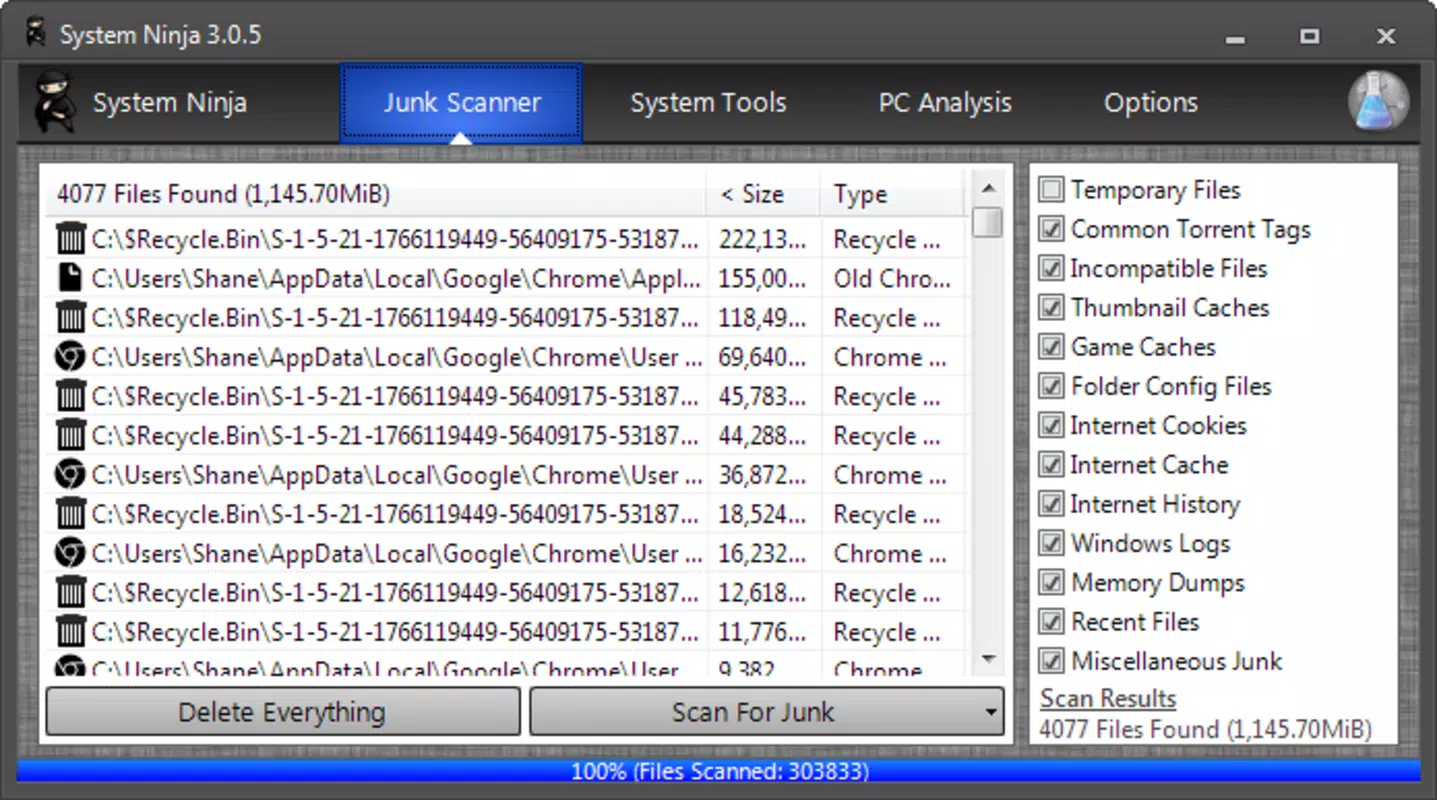Select the Junk Scanner tab
This screenshot has height=800, width=1437.
click(x=461, y=103)
